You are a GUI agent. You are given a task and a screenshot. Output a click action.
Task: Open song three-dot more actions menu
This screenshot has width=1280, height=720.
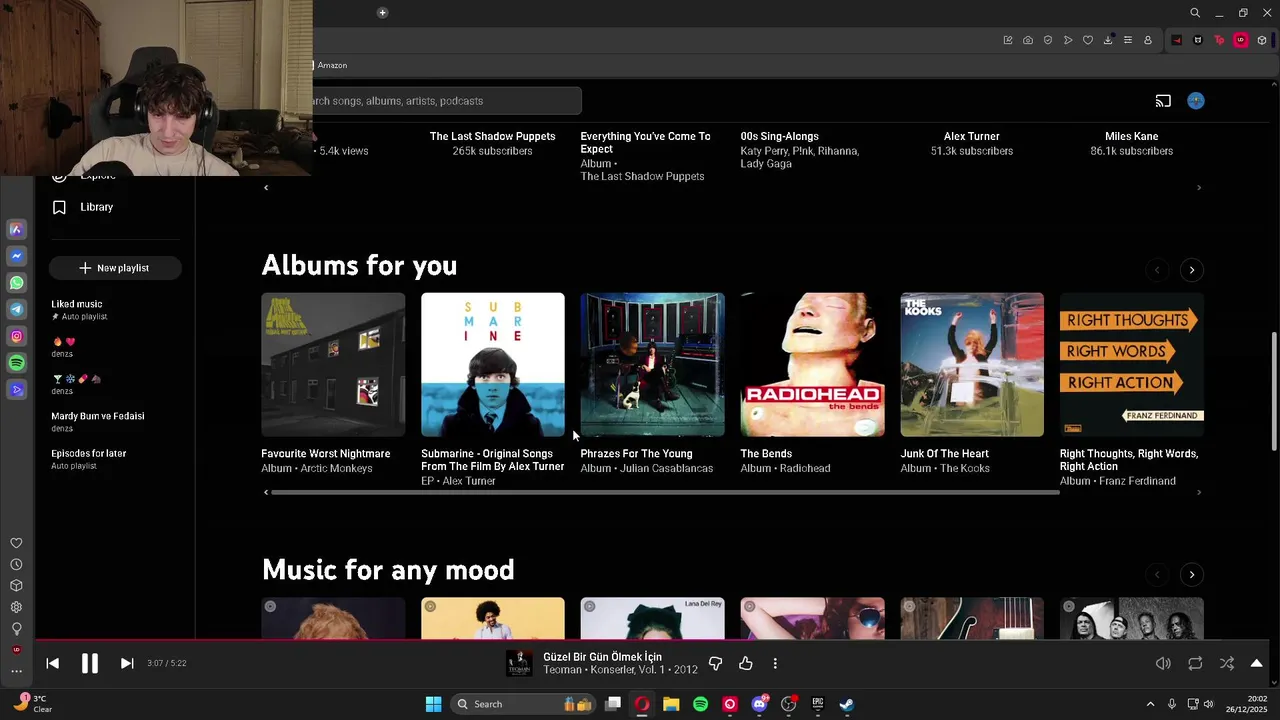coord(775,663)
